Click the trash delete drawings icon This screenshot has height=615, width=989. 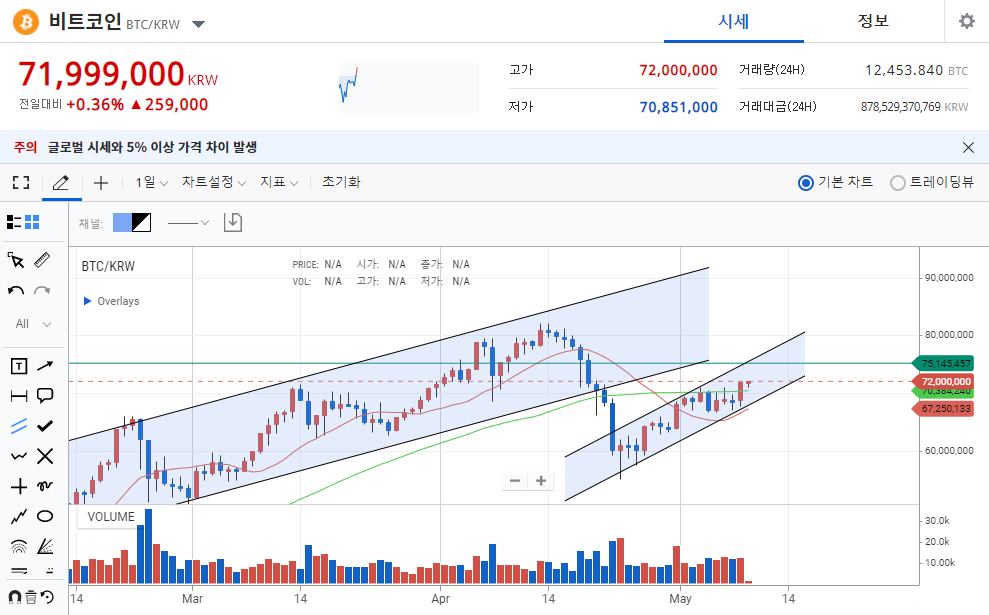[31, 597]
